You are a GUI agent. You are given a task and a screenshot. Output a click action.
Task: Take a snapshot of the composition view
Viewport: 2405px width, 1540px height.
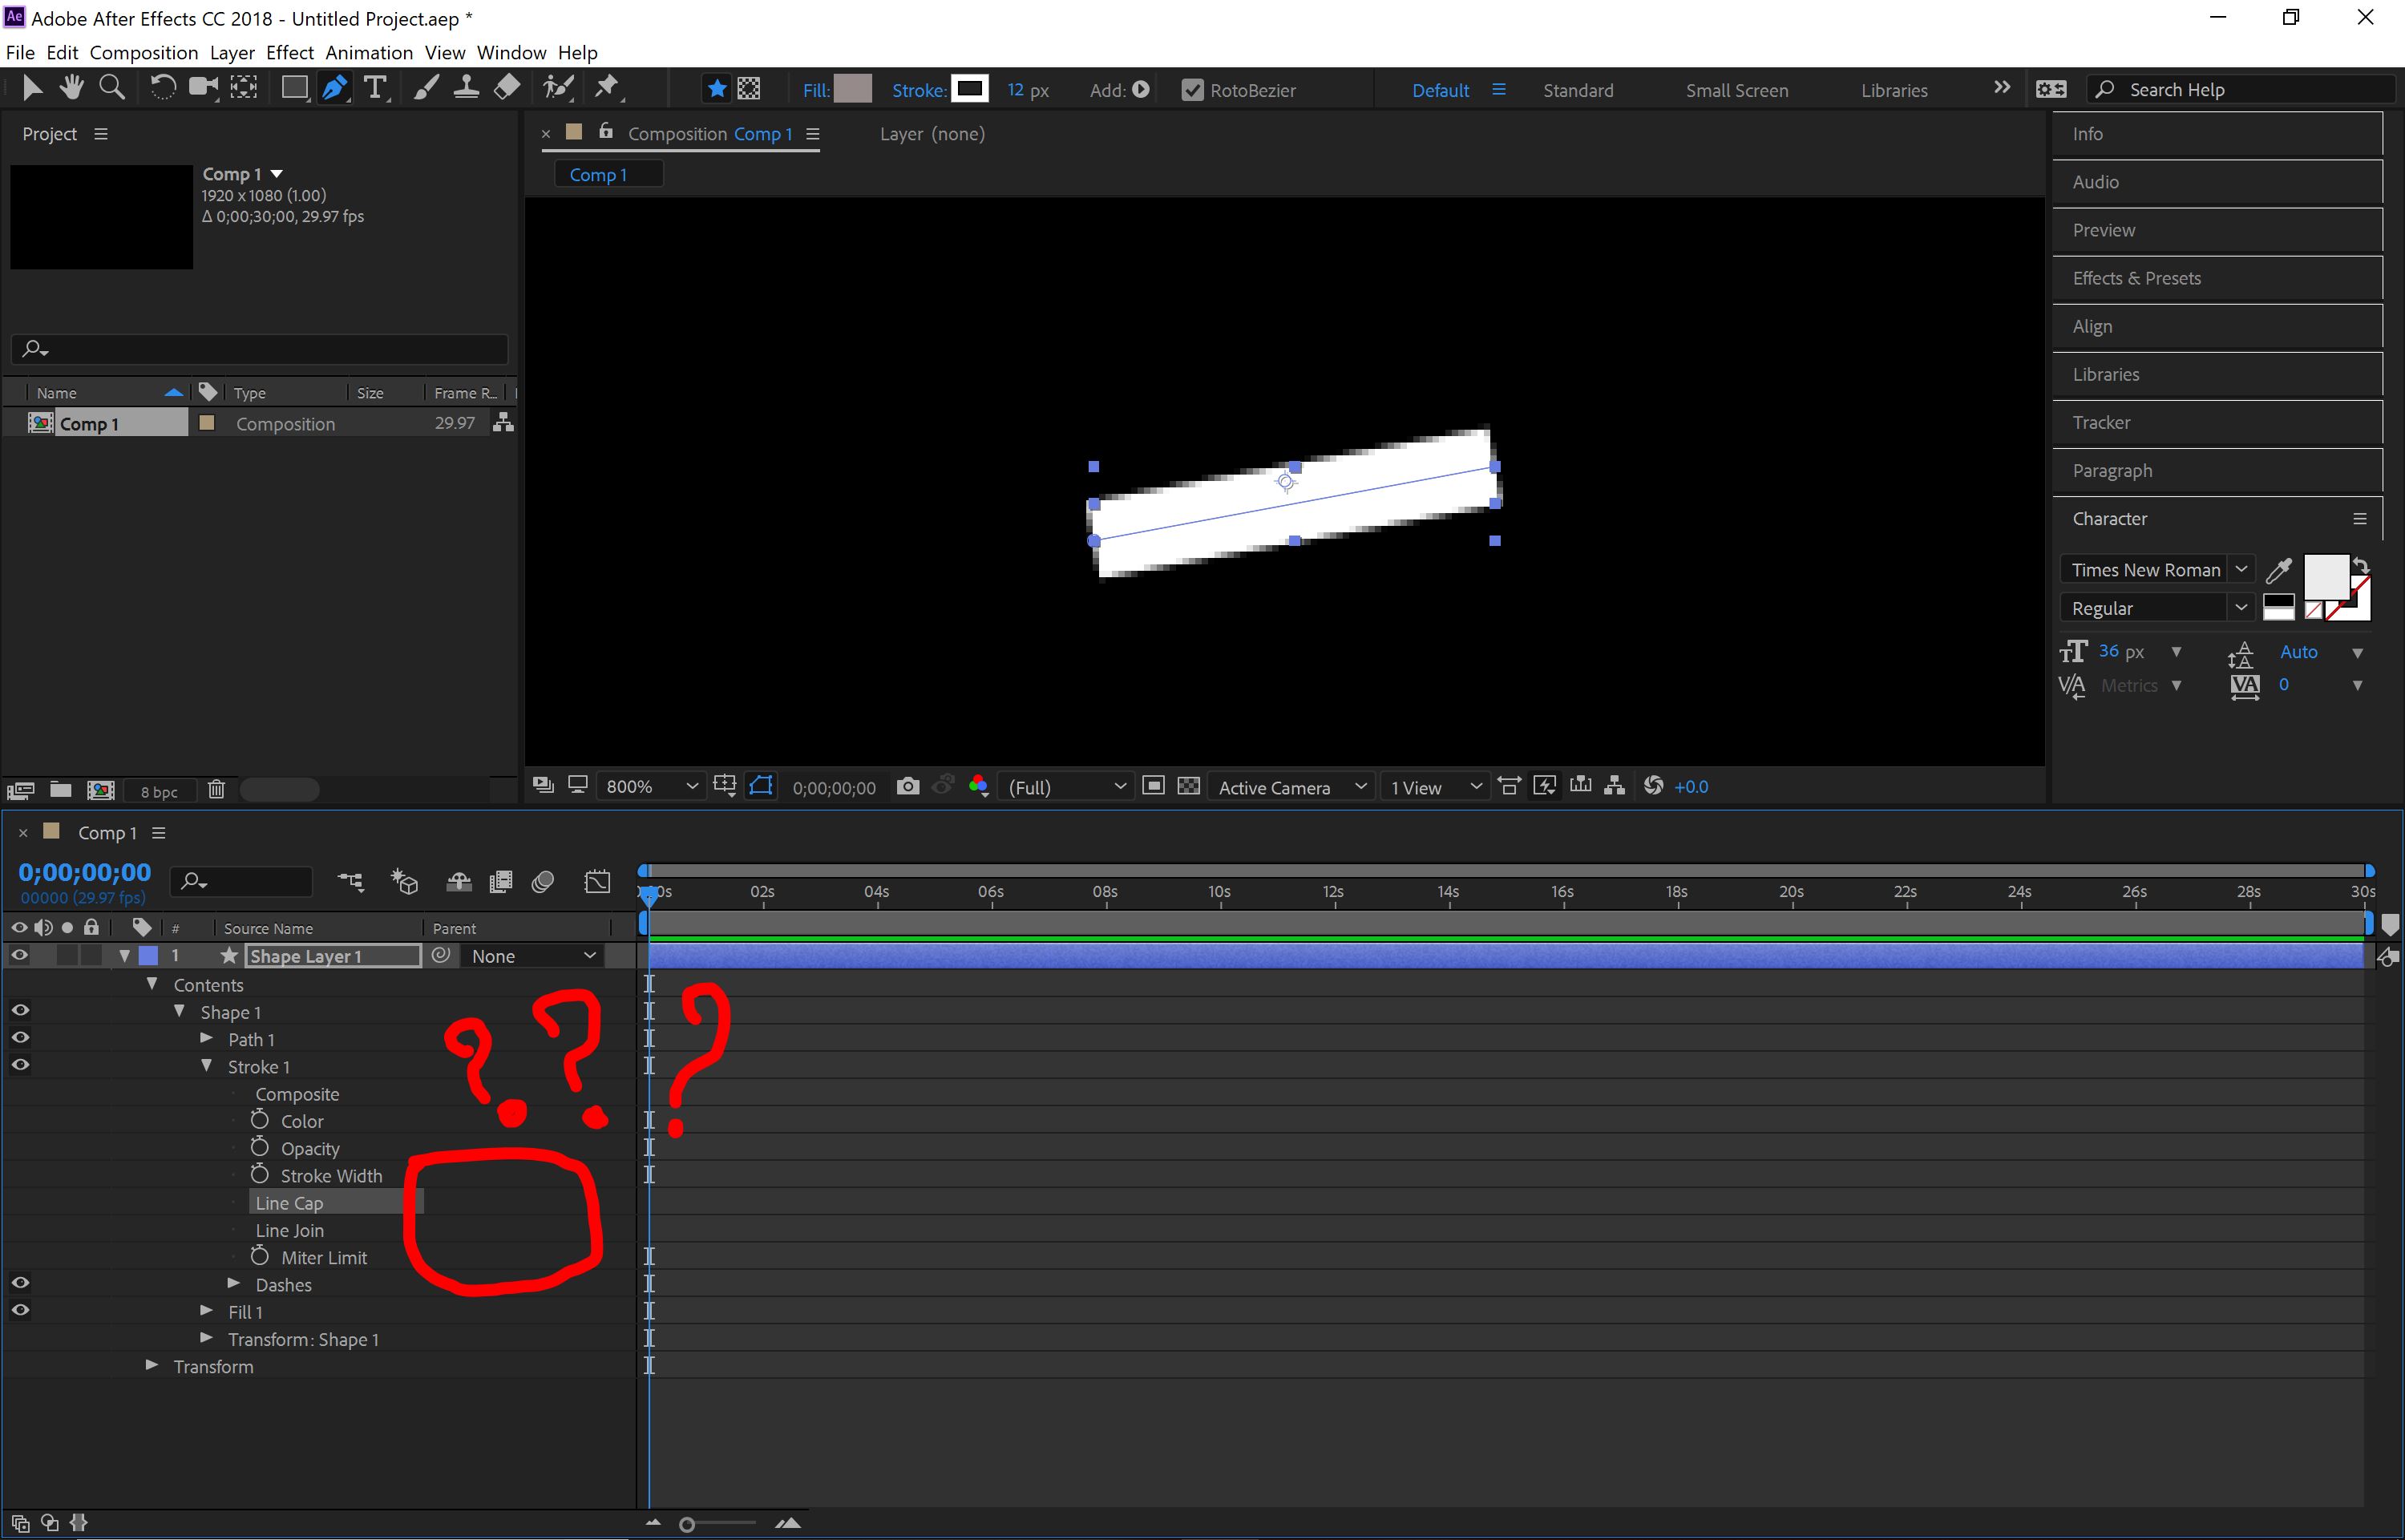tap(908, 786)
